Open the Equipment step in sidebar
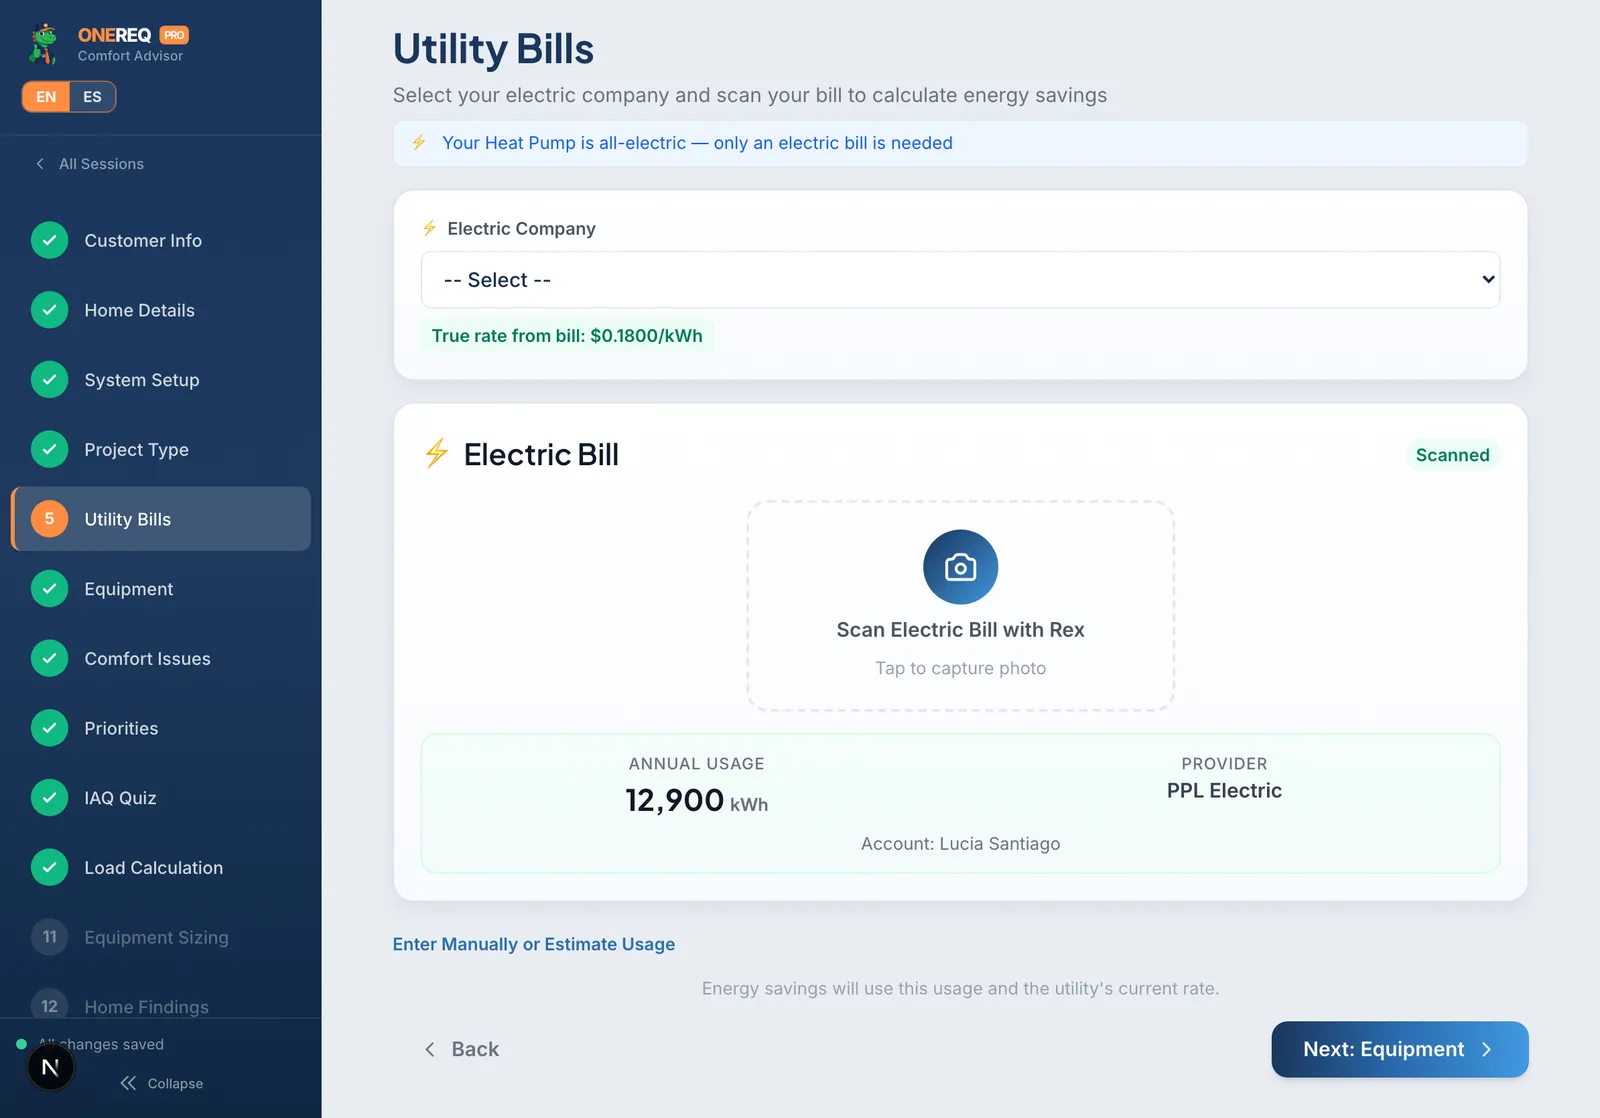The height and width of the screenshot is (1118, 1600). point(161,589)
